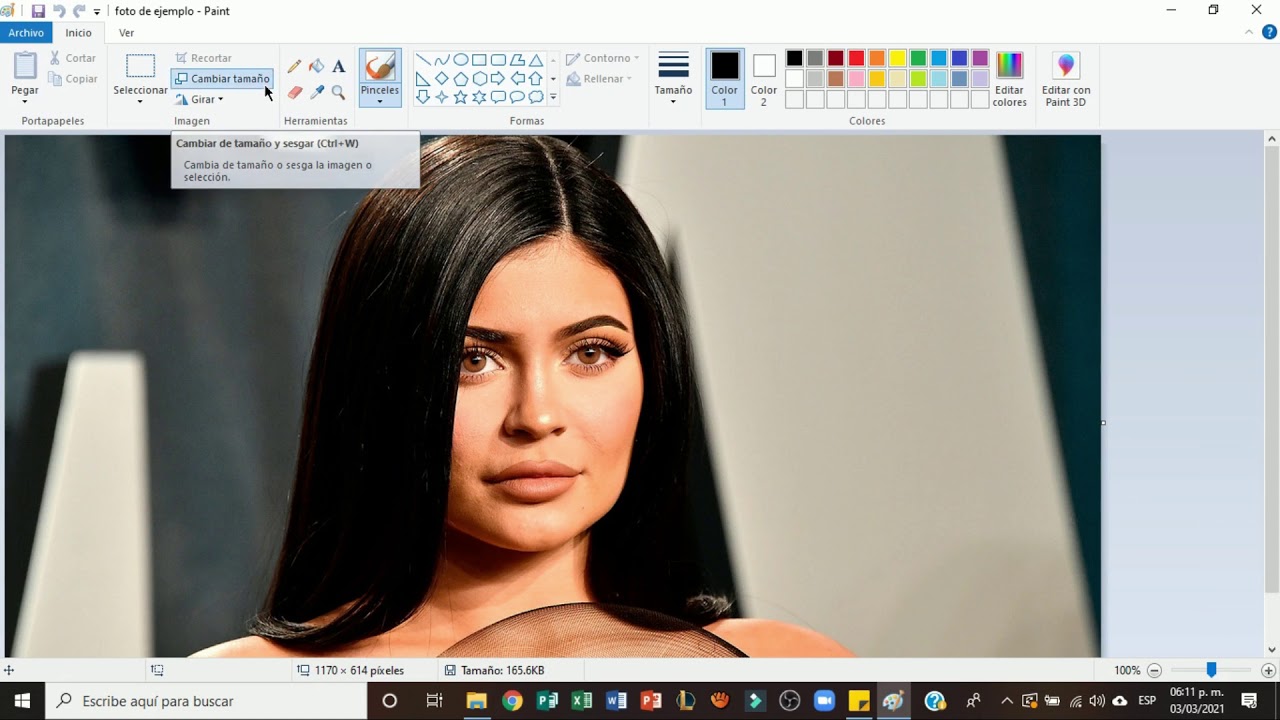Expand the Girar rotate menu
This screenshot has height=720, width=1280.
pos(199,99)
